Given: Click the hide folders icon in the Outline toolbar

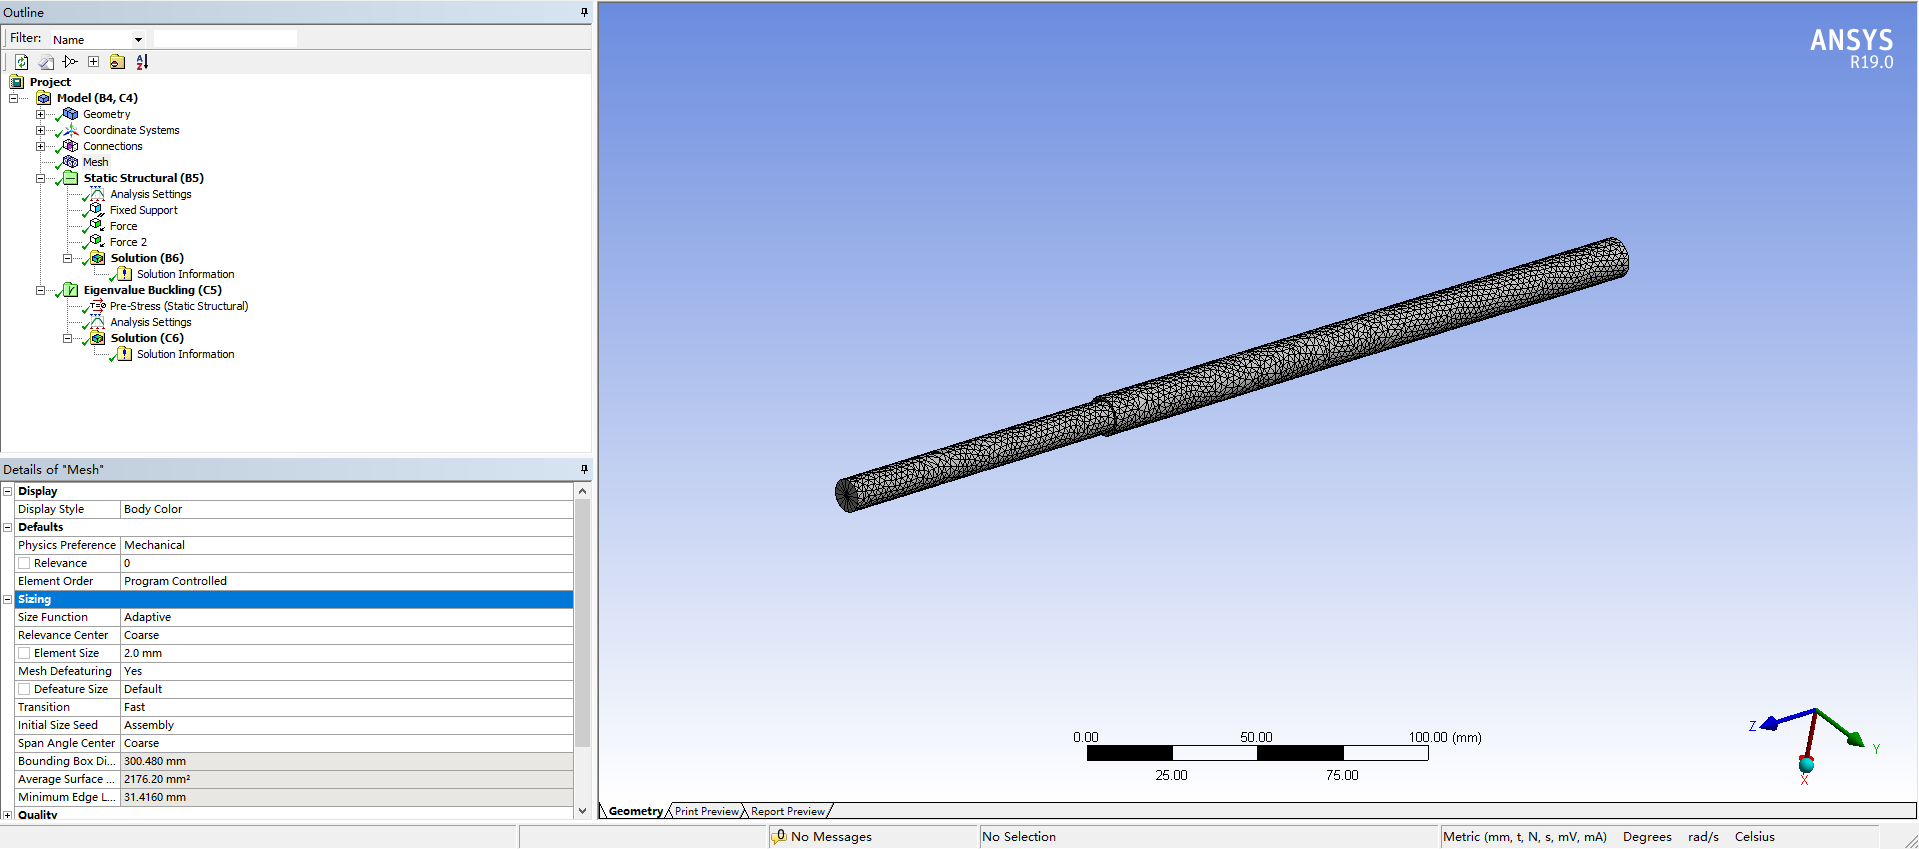Looking at the screenshot, I should point(117,62).
